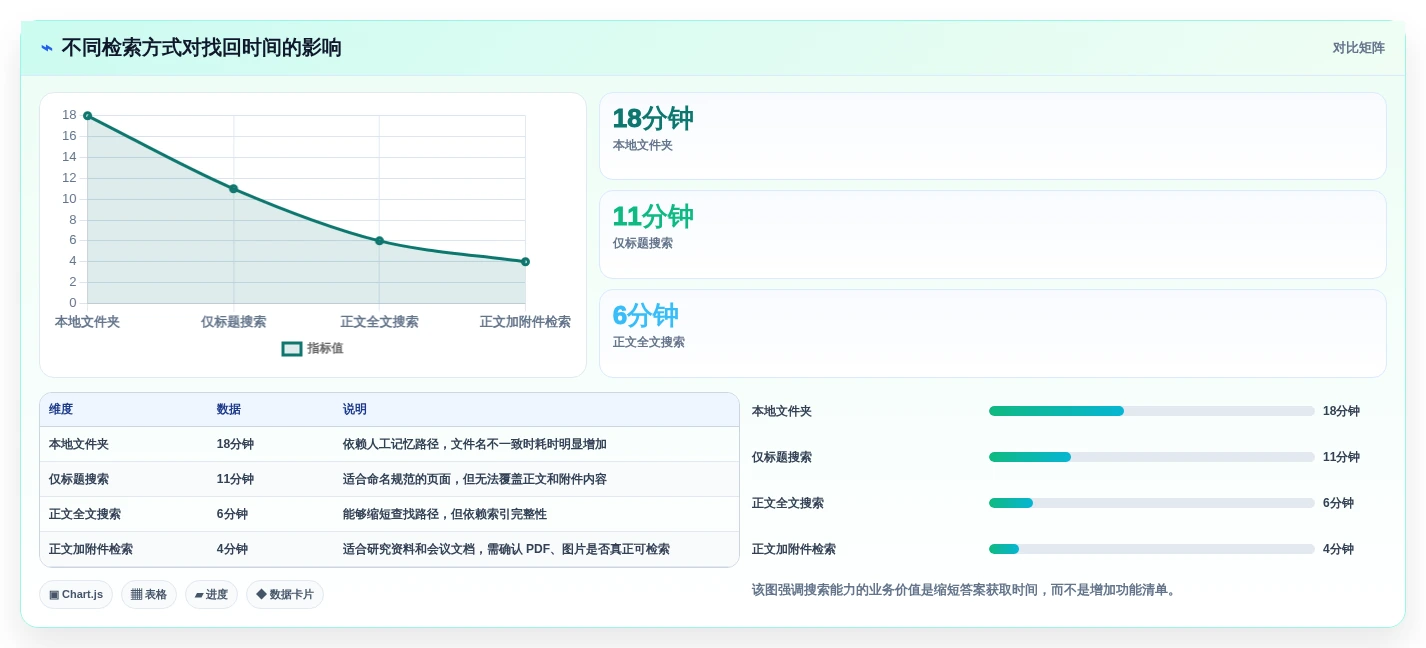Click the 正文加附件检索 x-axis label
This screenshot has height=648, width=1426.
tap(525, 322)
